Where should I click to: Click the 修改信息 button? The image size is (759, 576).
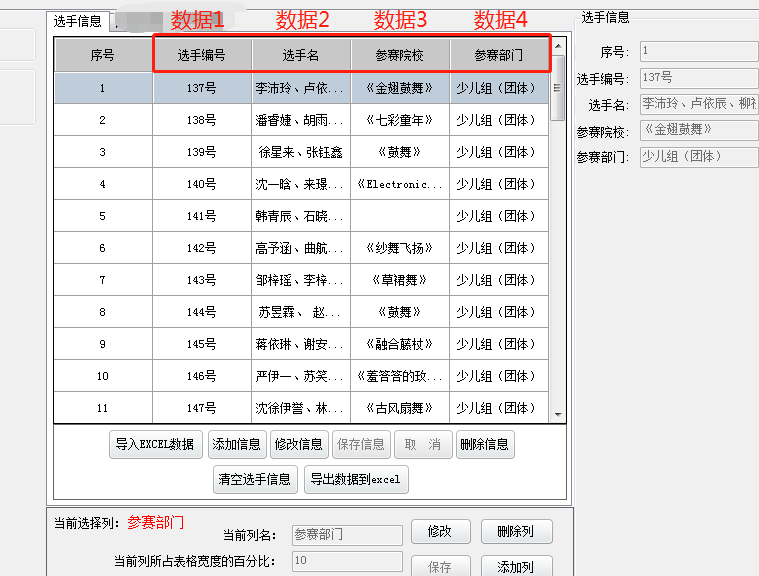click(x=298, y=444)
